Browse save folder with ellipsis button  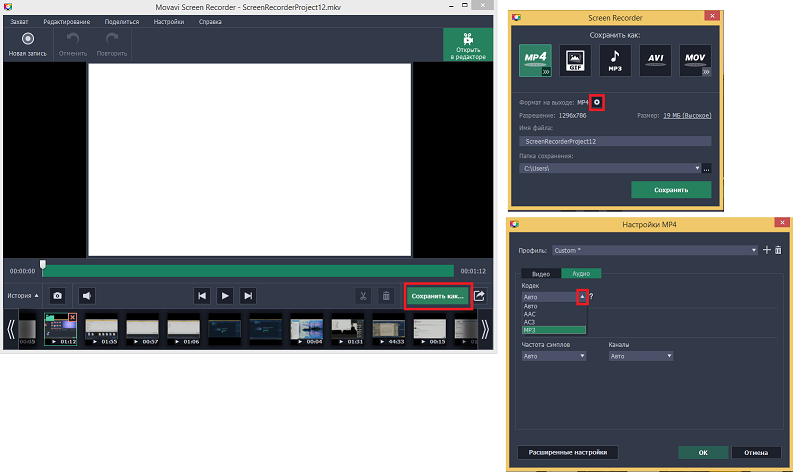point(707,168)
